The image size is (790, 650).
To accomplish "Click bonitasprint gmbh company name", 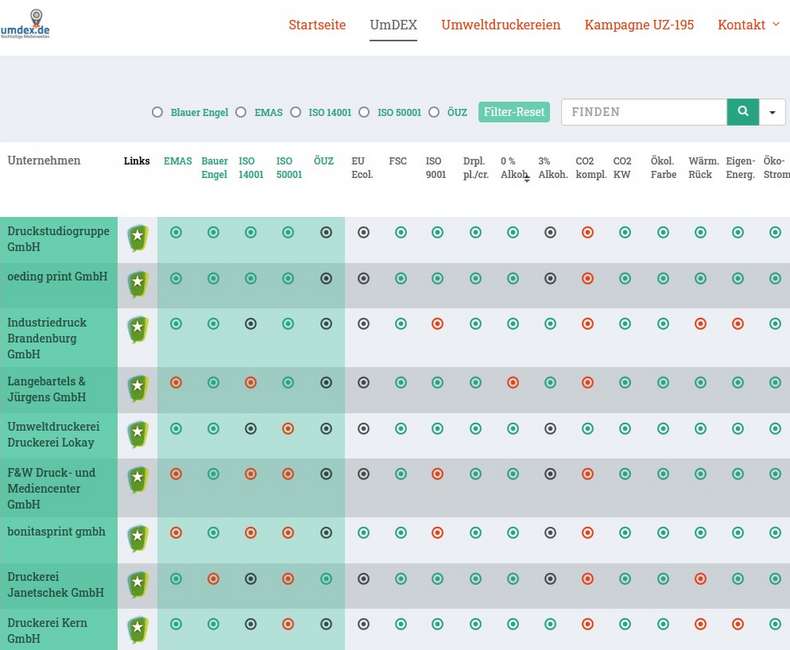I will click(x=56, y=532).
